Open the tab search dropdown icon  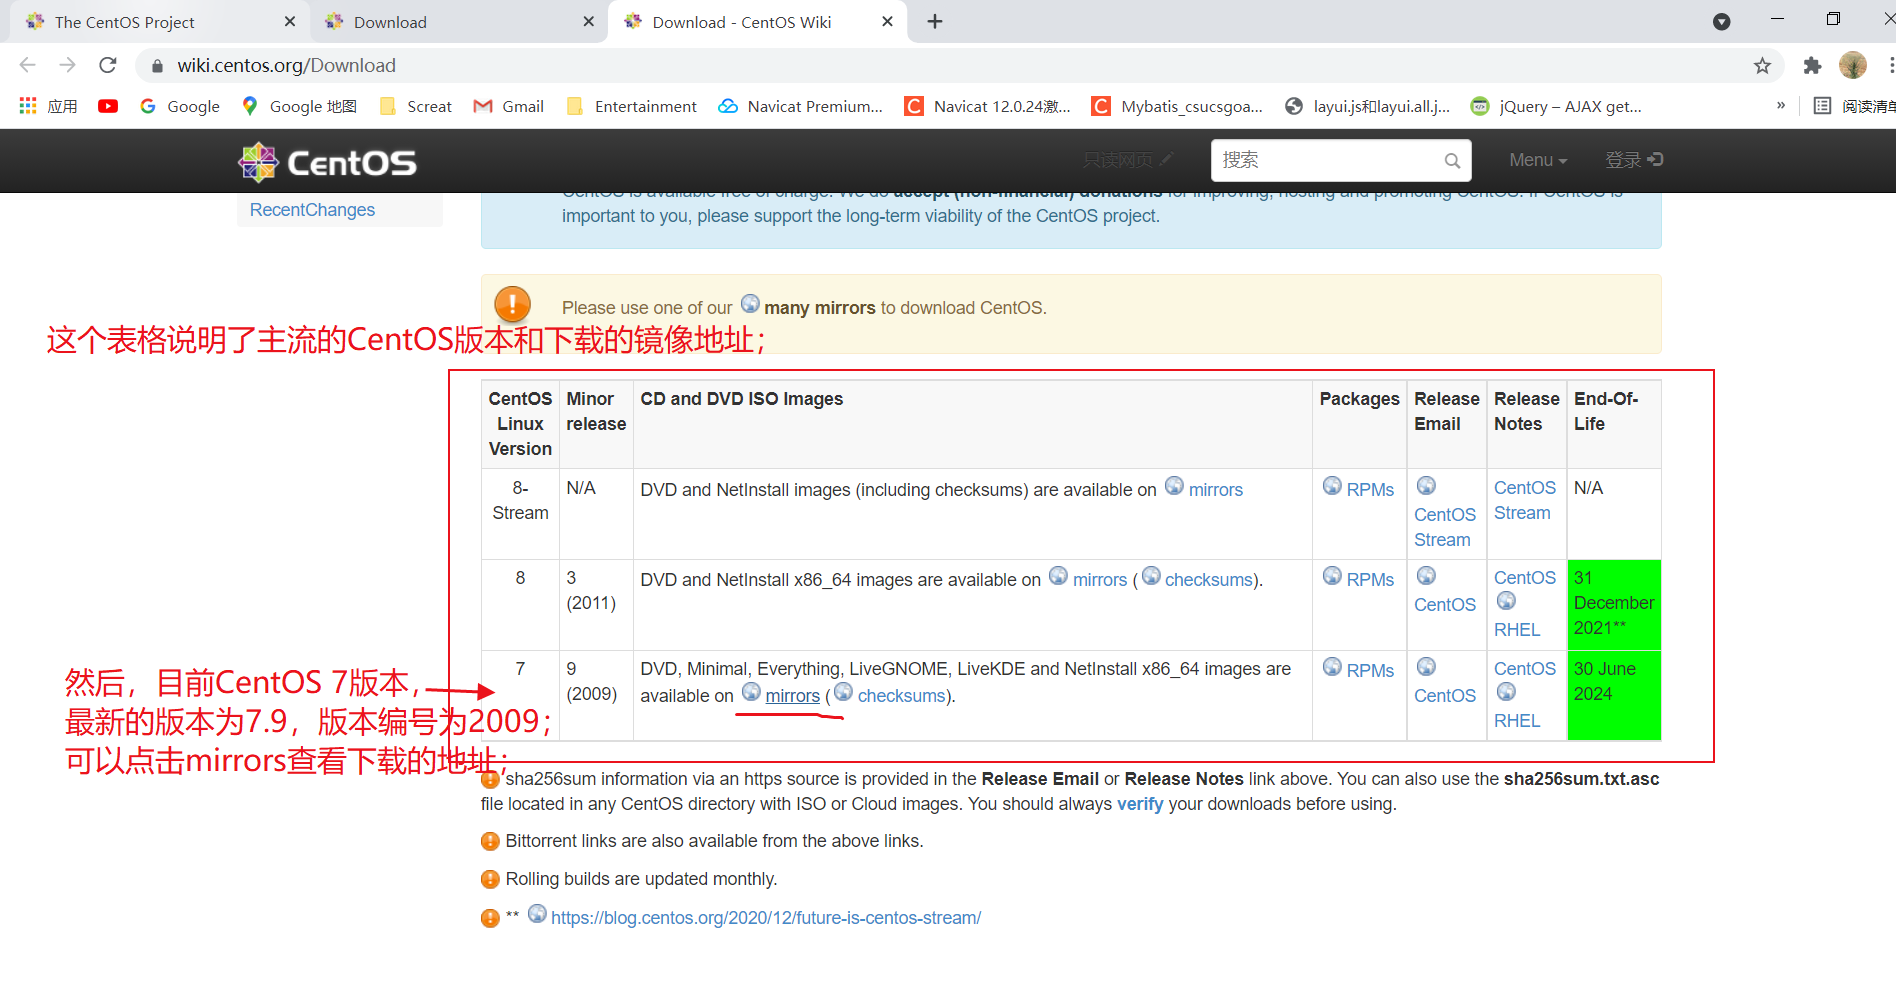[1721, 22]
